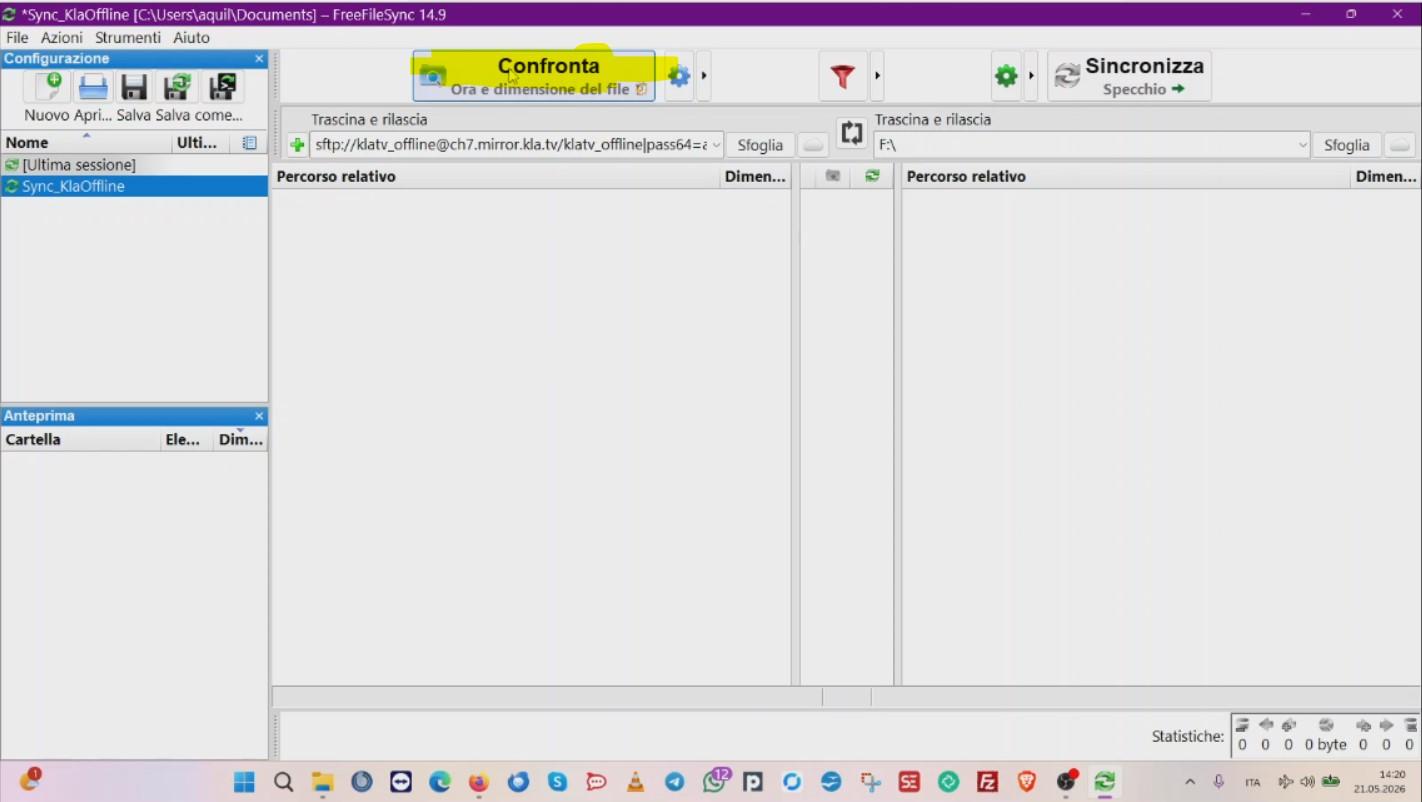1422x802 pixels.
Task: Click the Confronta button
Action: click(534, 76)
